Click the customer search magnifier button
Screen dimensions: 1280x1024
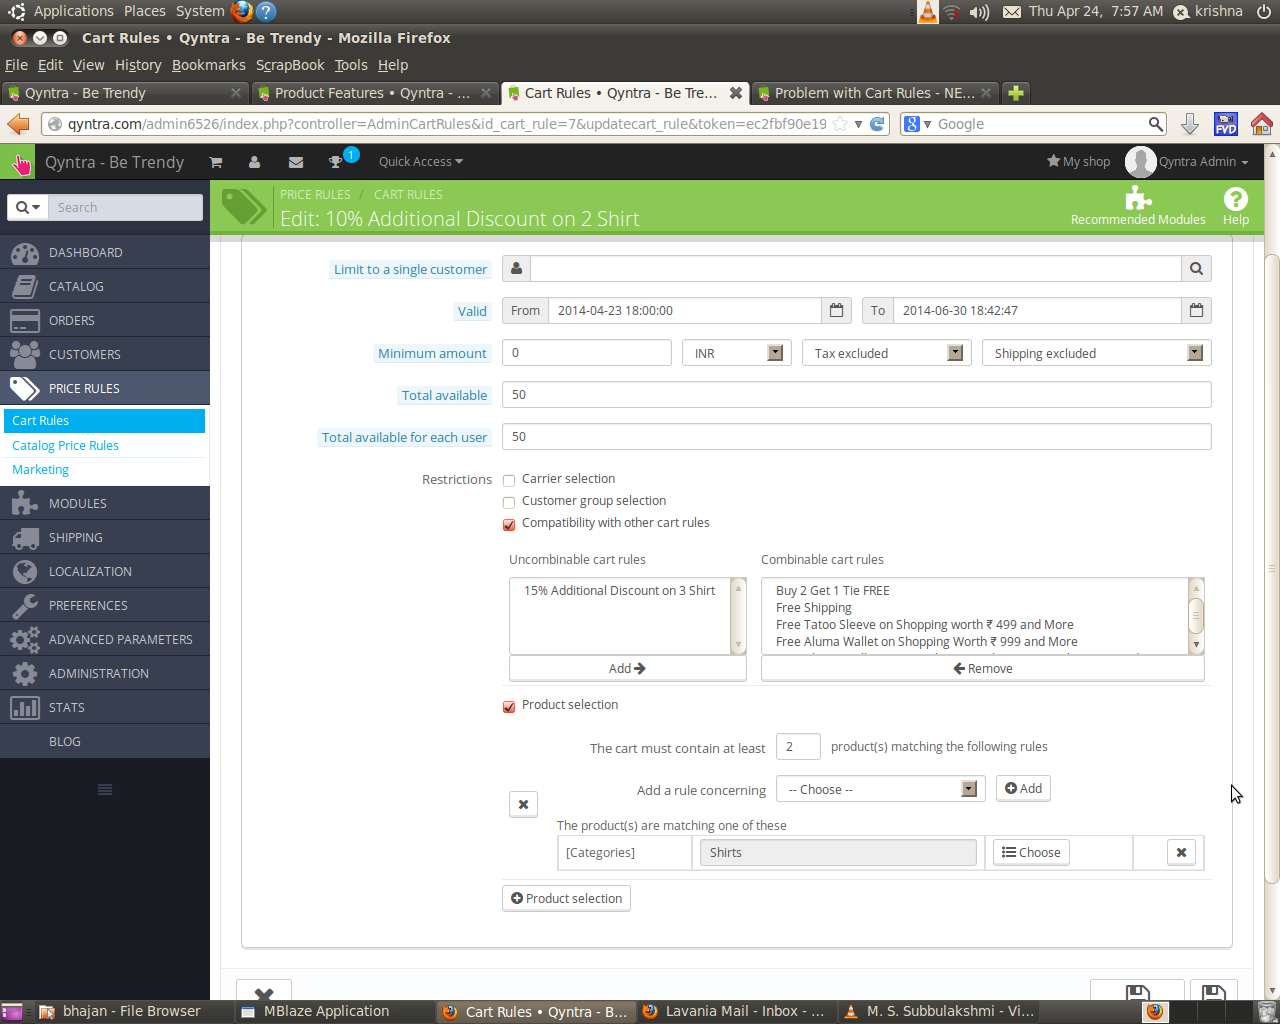1196,269
